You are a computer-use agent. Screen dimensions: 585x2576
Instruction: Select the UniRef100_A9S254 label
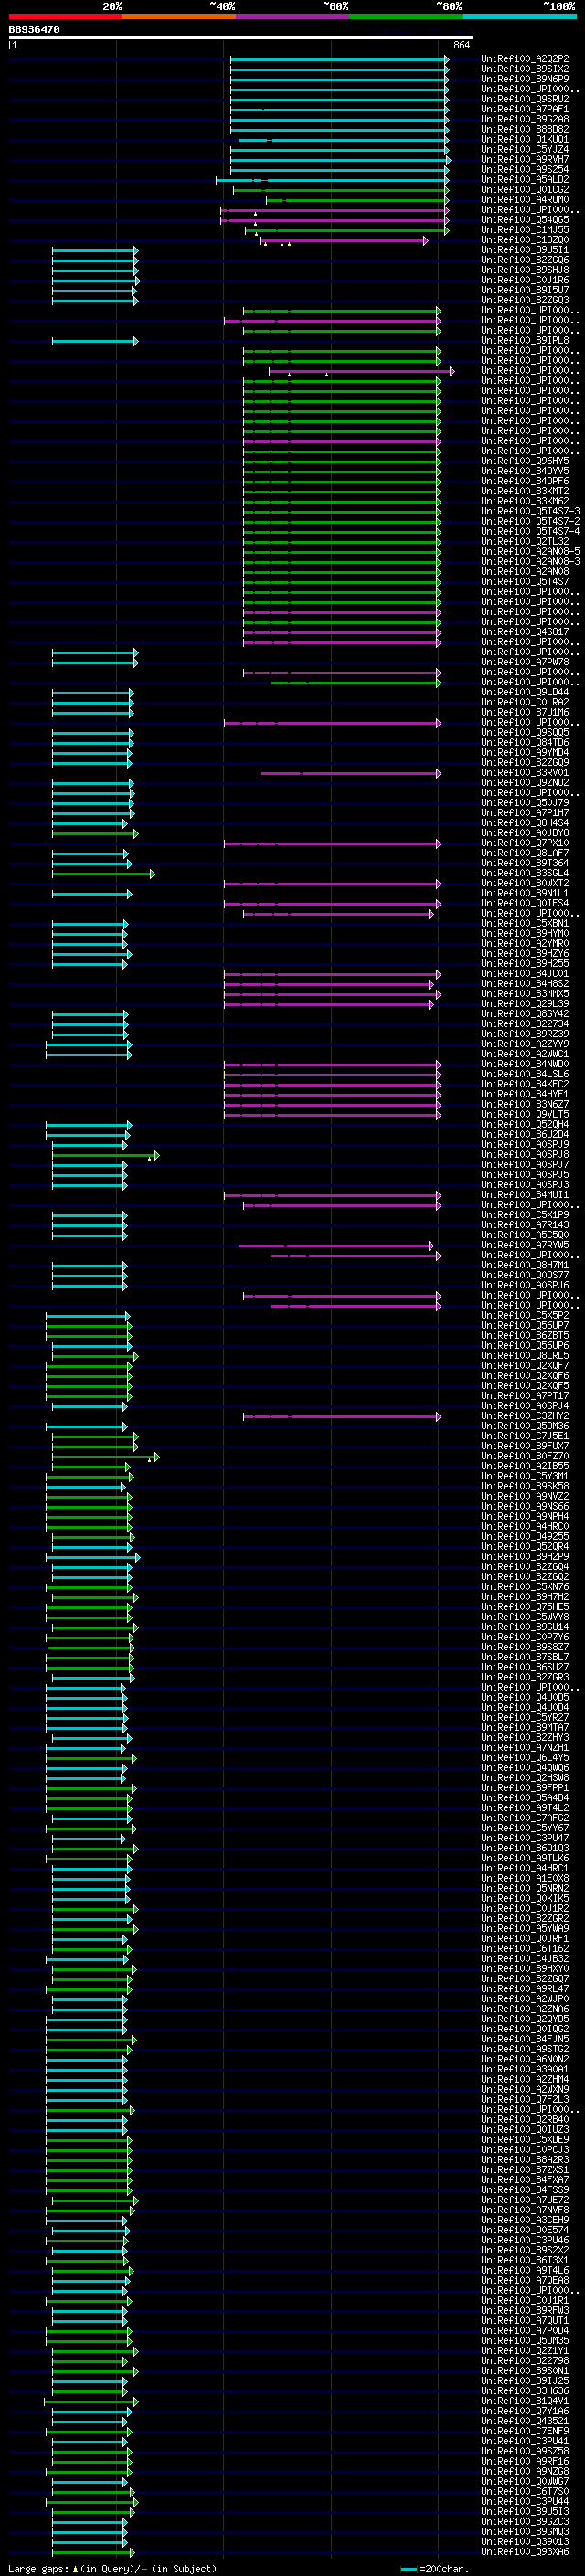[x=525, y=169]
